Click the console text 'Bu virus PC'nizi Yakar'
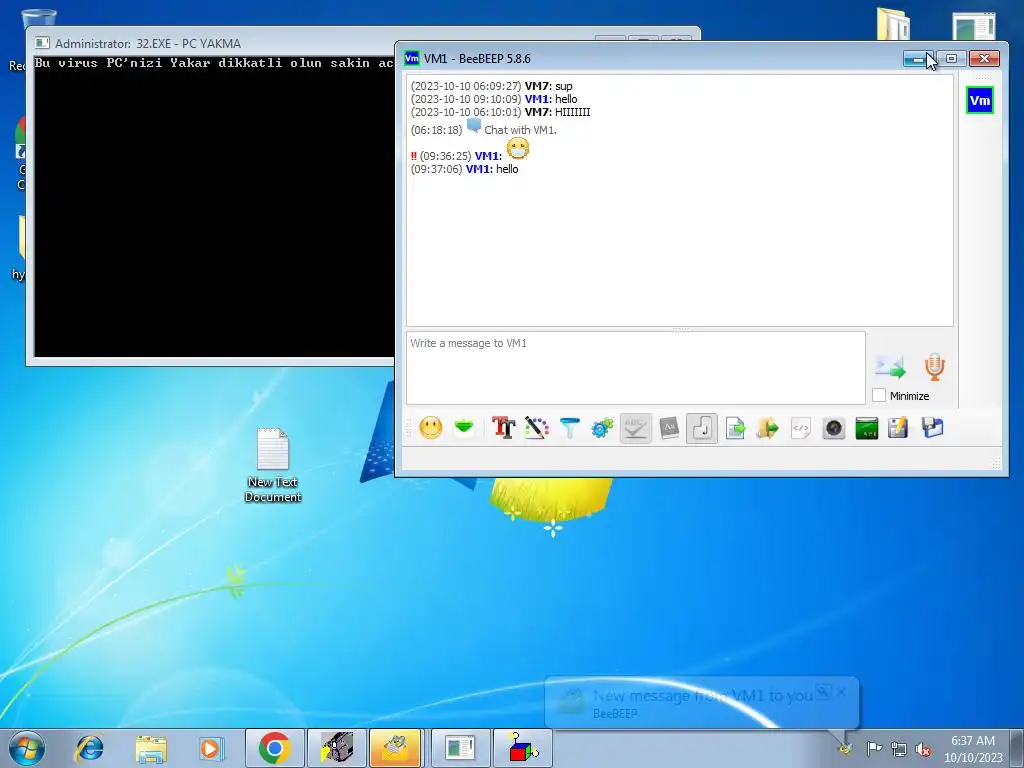The width and height of the screenshot is (1024, 768). [123, 63]
